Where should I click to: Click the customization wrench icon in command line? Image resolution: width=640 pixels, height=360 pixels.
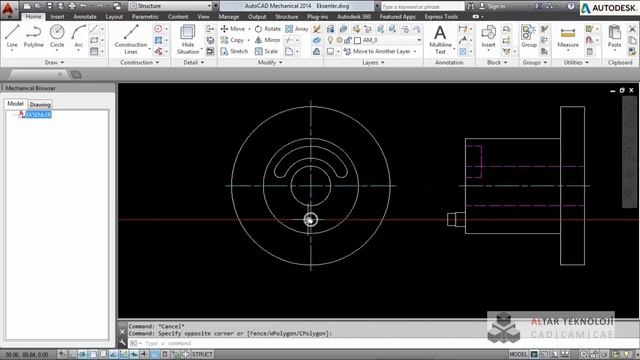click(x=122, y=343)
